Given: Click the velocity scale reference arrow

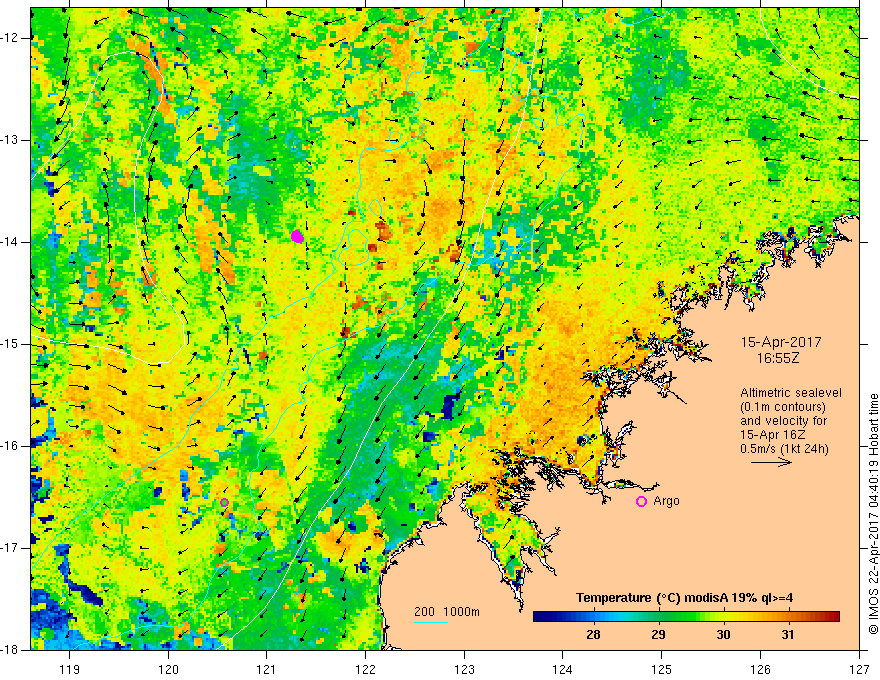Looking at the screenshot, I should click(771, 462).
